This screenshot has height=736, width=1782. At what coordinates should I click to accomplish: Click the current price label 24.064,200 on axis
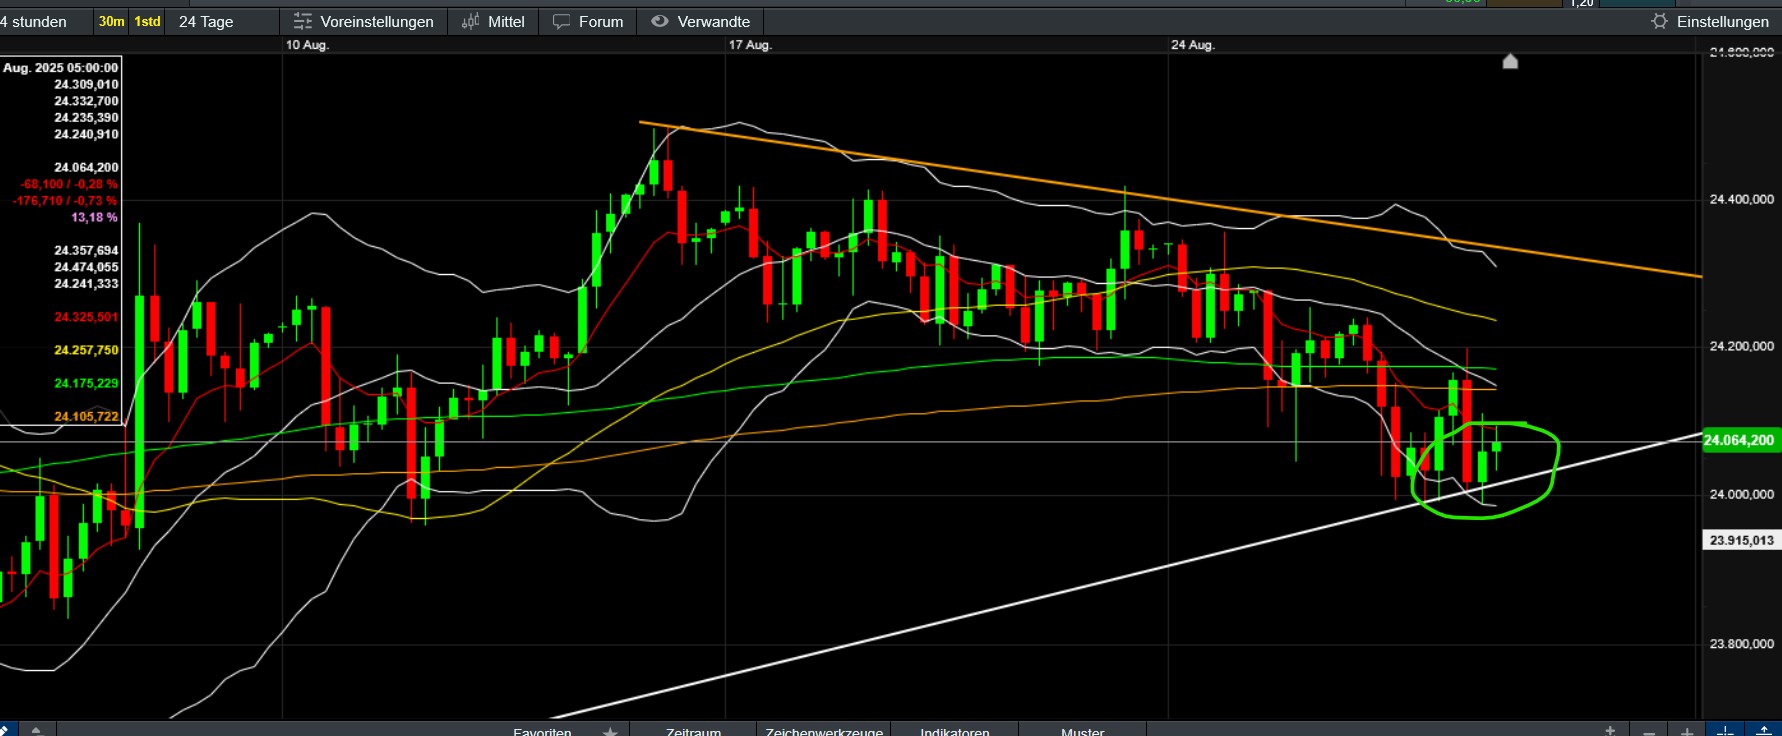(1740, 440)
